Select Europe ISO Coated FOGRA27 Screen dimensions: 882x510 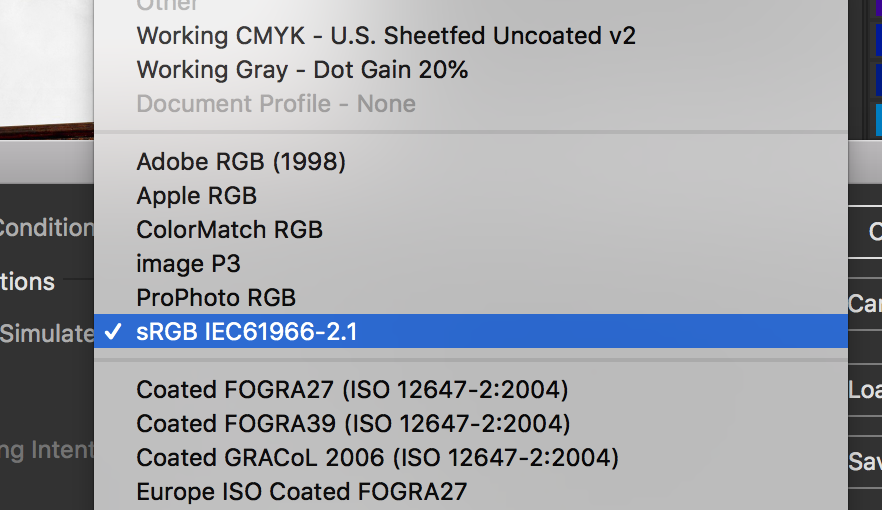pyautogui.click(x=301, y=491)
